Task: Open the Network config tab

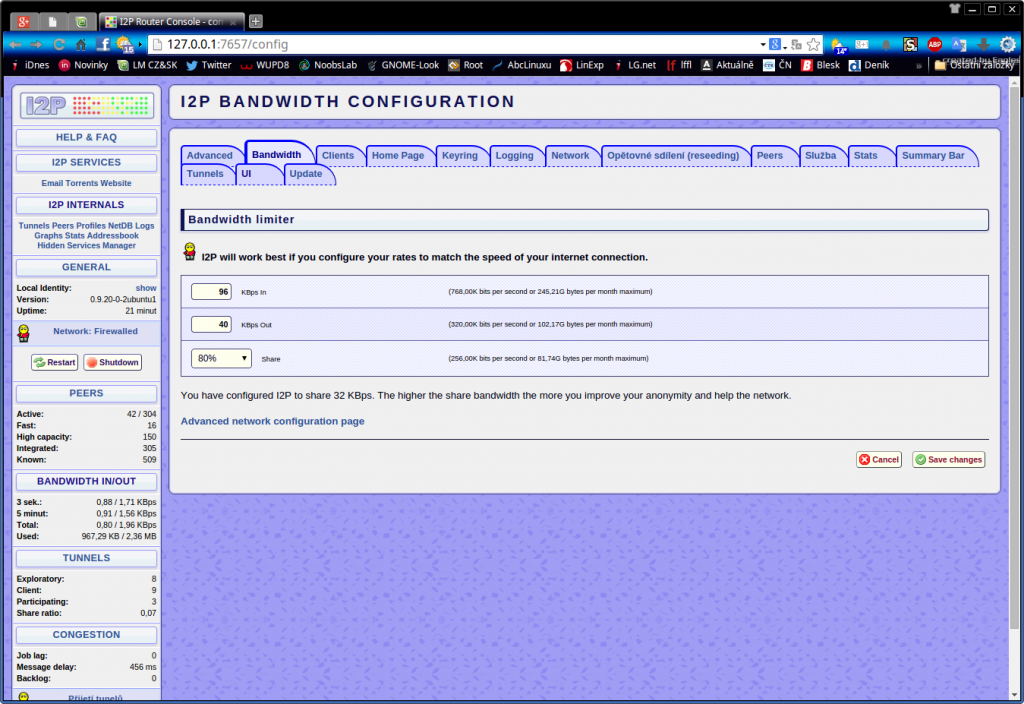Action: pos(570,155)
